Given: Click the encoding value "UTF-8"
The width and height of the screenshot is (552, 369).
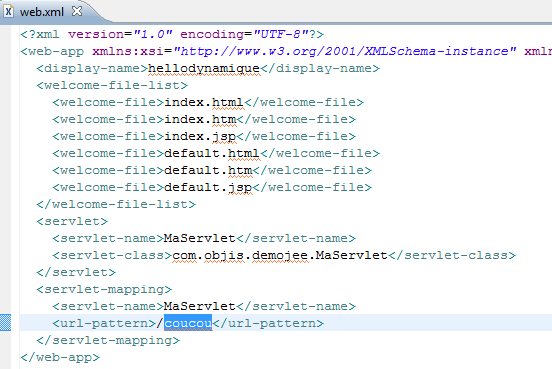Looking at the screenshot, I should click(x=280, y=35).
